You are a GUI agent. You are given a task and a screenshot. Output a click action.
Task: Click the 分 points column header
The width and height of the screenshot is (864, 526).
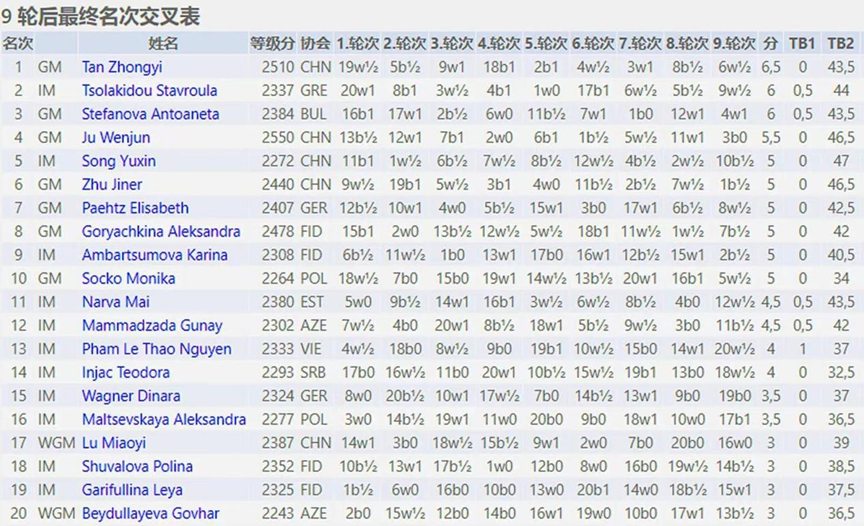[x=770, y=44]
